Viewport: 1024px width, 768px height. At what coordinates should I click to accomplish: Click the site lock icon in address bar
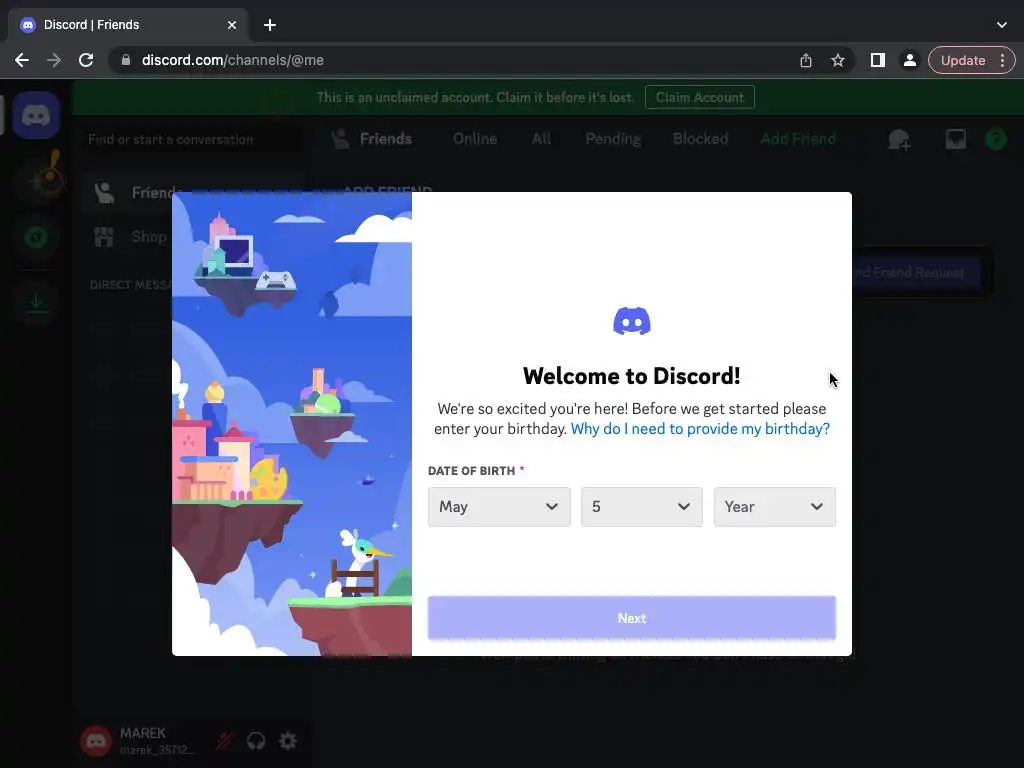coord(126,60)
